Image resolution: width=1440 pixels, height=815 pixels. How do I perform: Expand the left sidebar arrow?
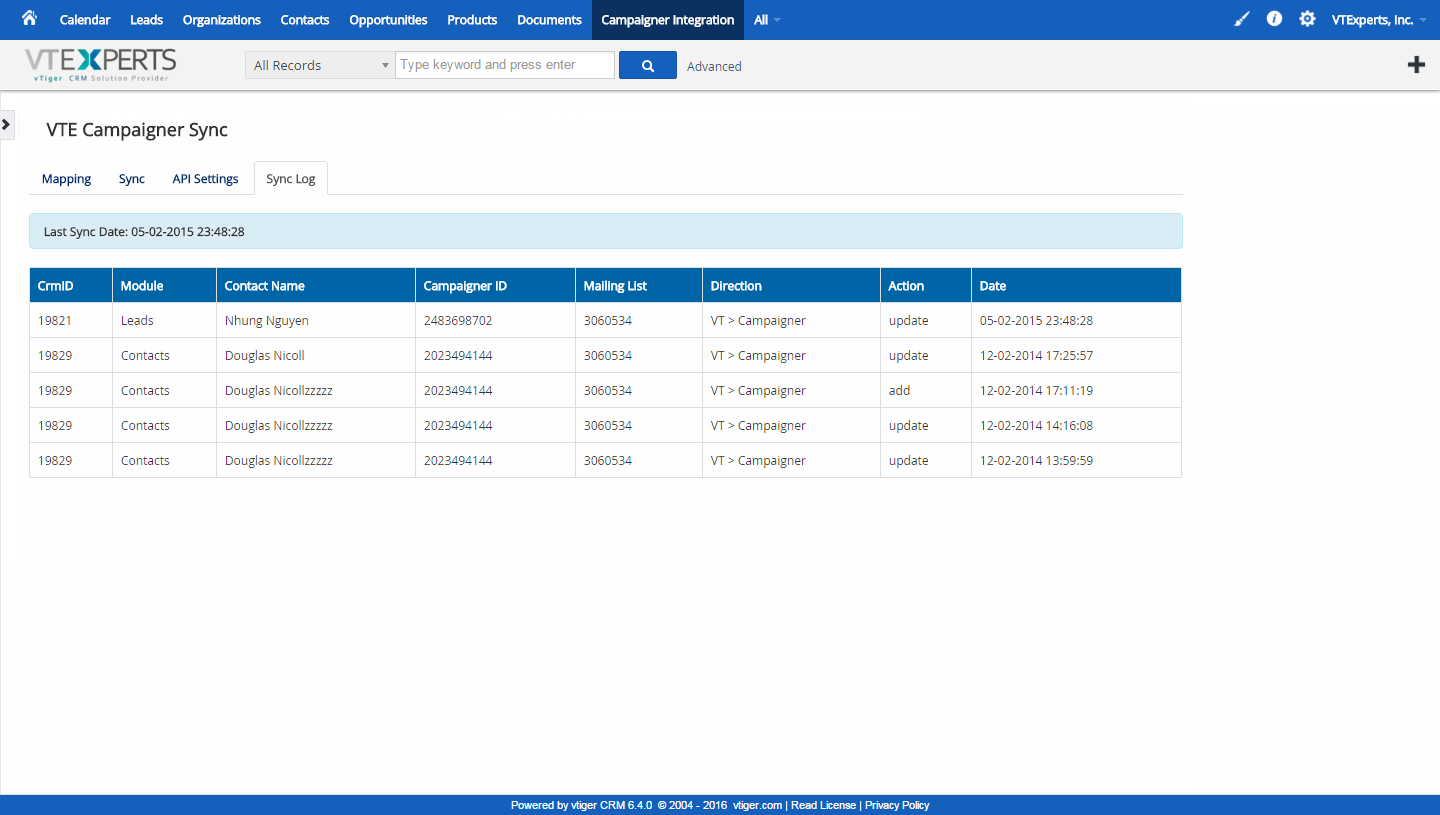tap(6, 124)
